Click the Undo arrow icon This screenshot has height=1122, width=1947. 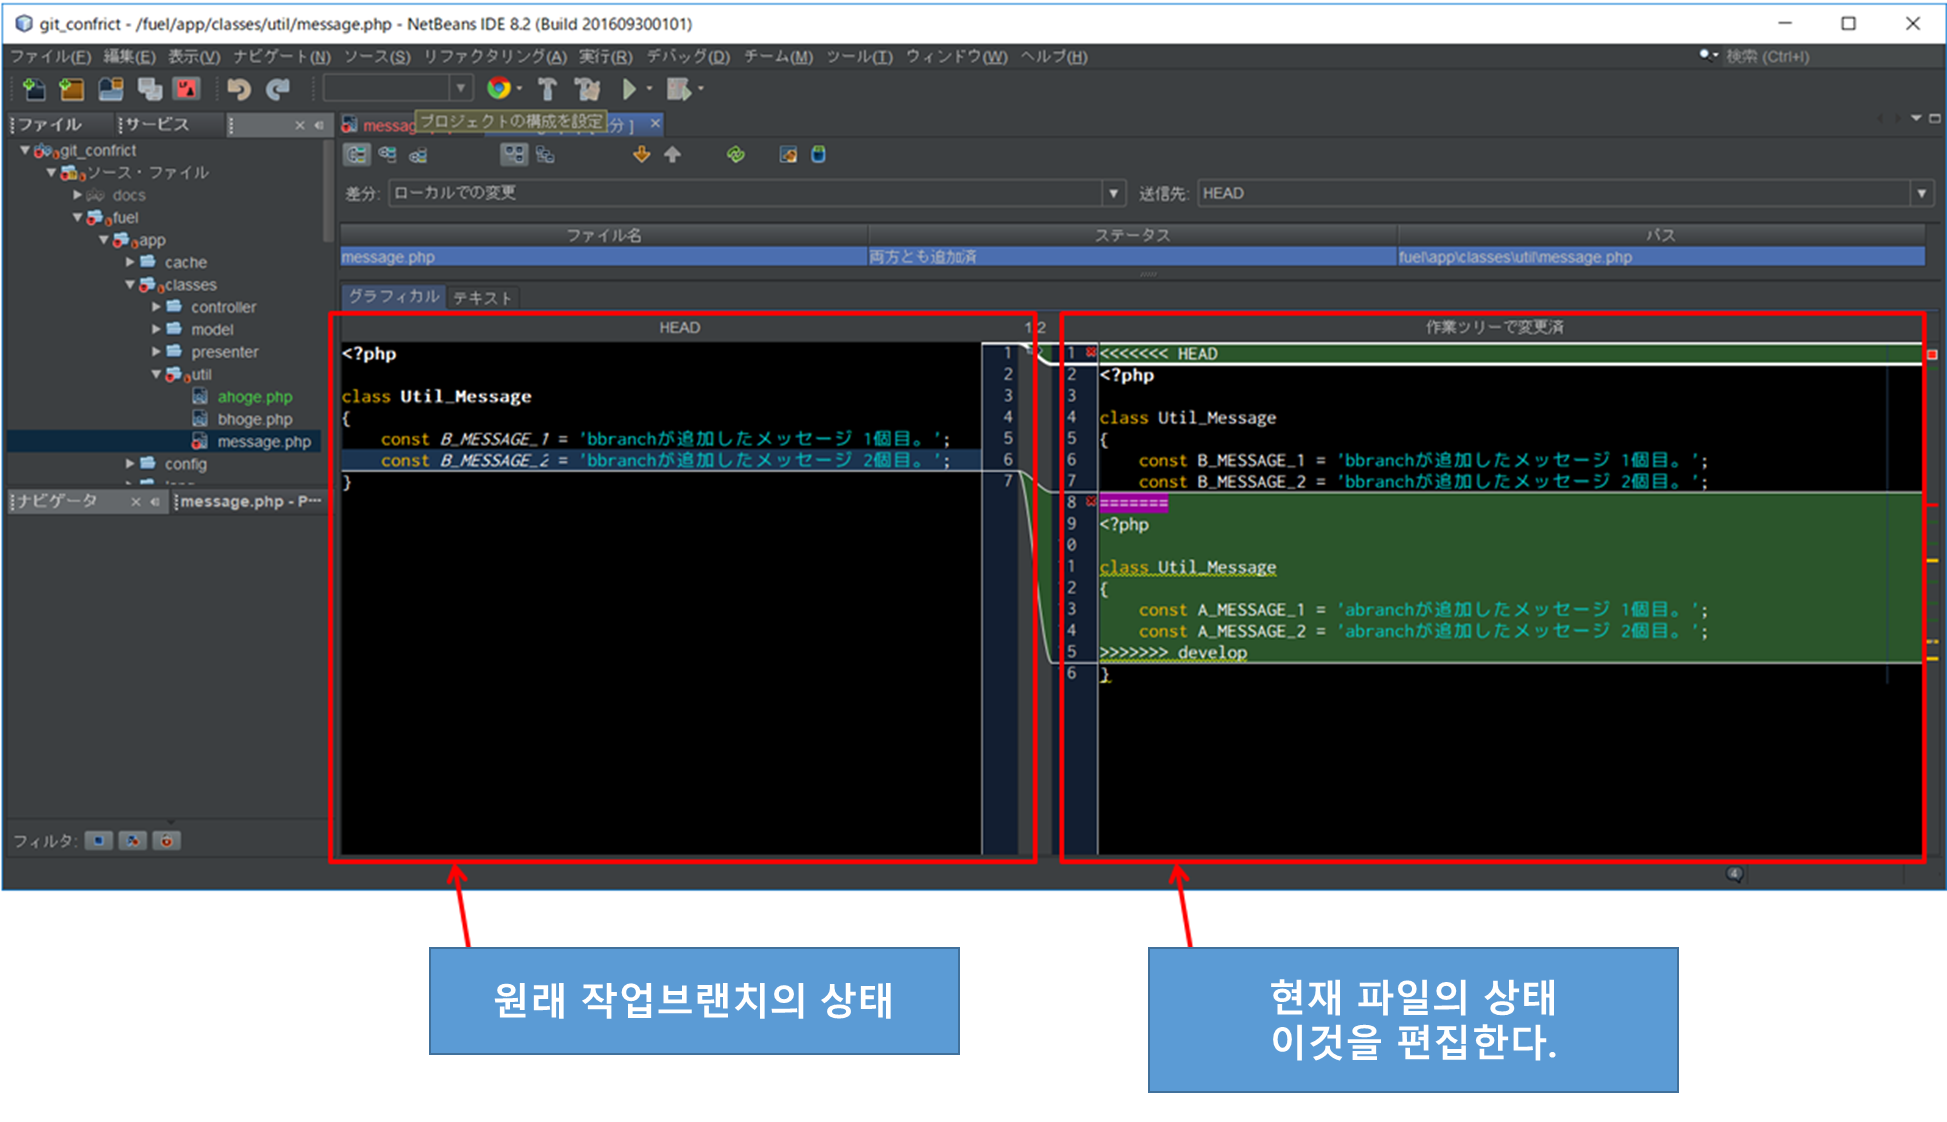[238, 90]
